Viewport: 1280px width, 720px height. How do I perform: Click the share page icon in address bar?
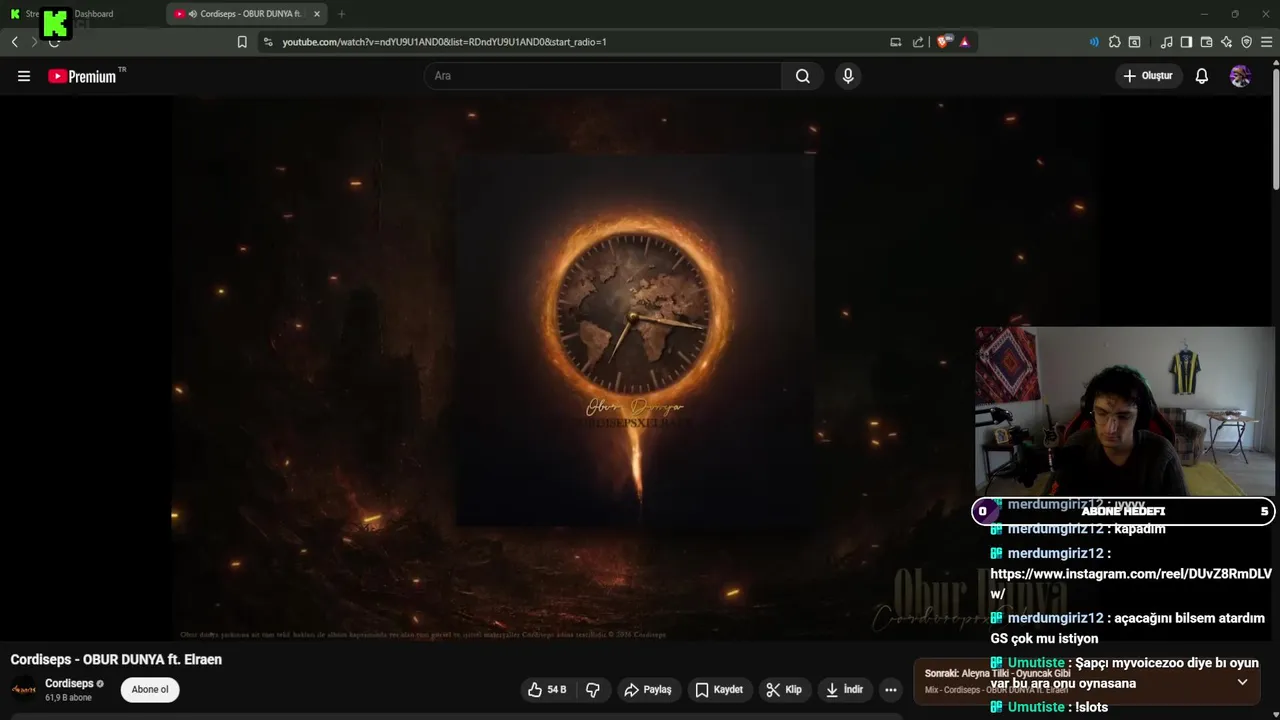918,42
